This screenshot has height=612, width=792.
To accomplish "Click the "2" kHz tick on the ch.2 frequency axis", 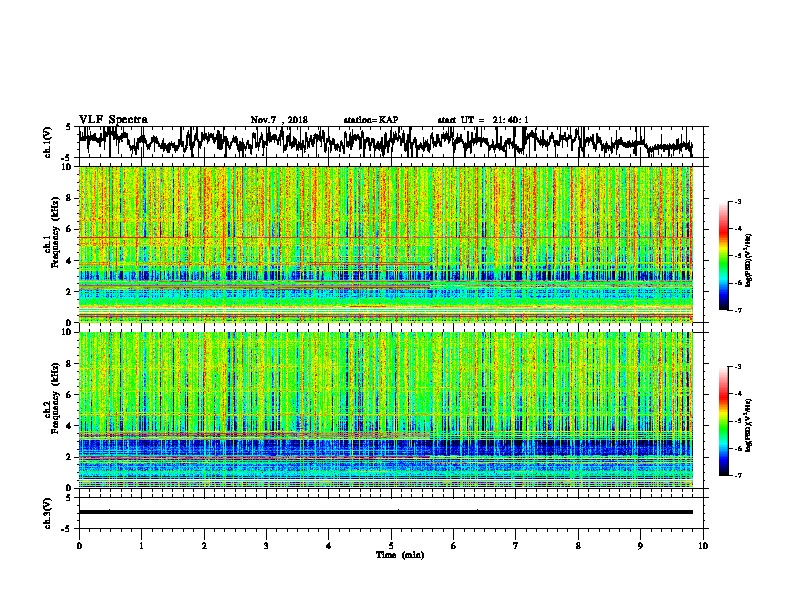I will point(71,457).
